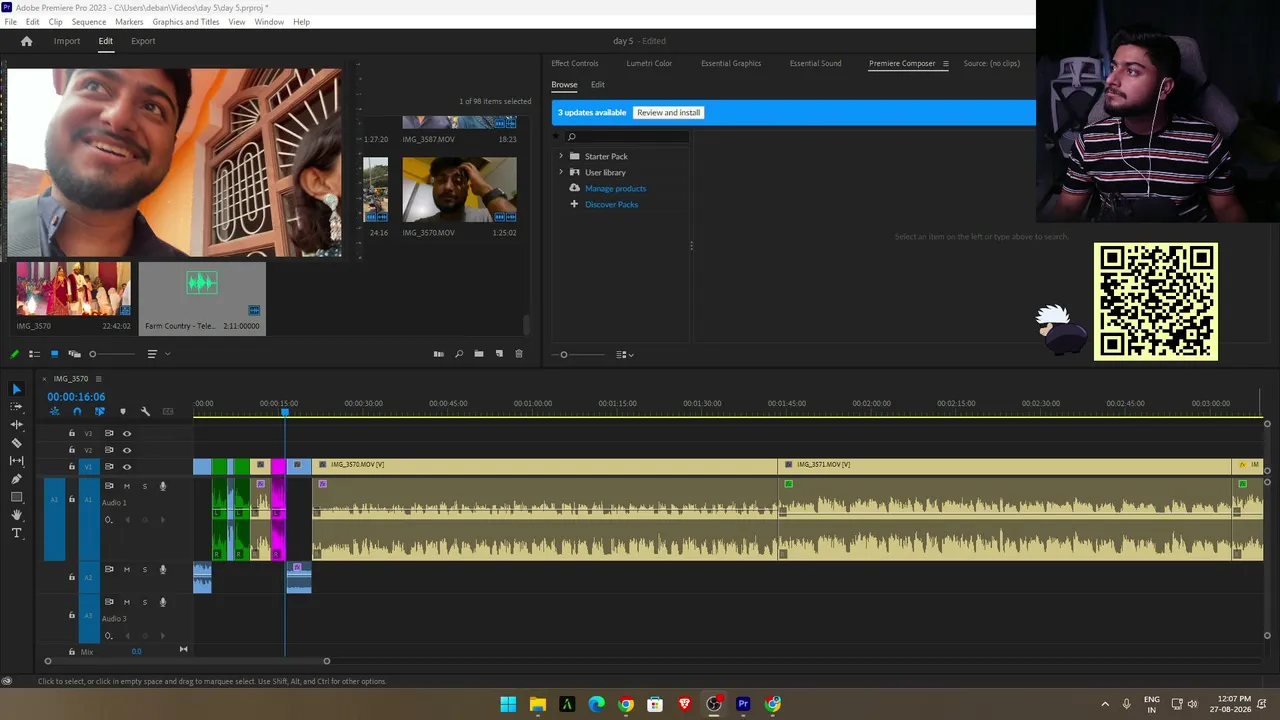Toggle V1 track output eye
This screenshot has width=1280, height=720.
click(x=127, y=467)
